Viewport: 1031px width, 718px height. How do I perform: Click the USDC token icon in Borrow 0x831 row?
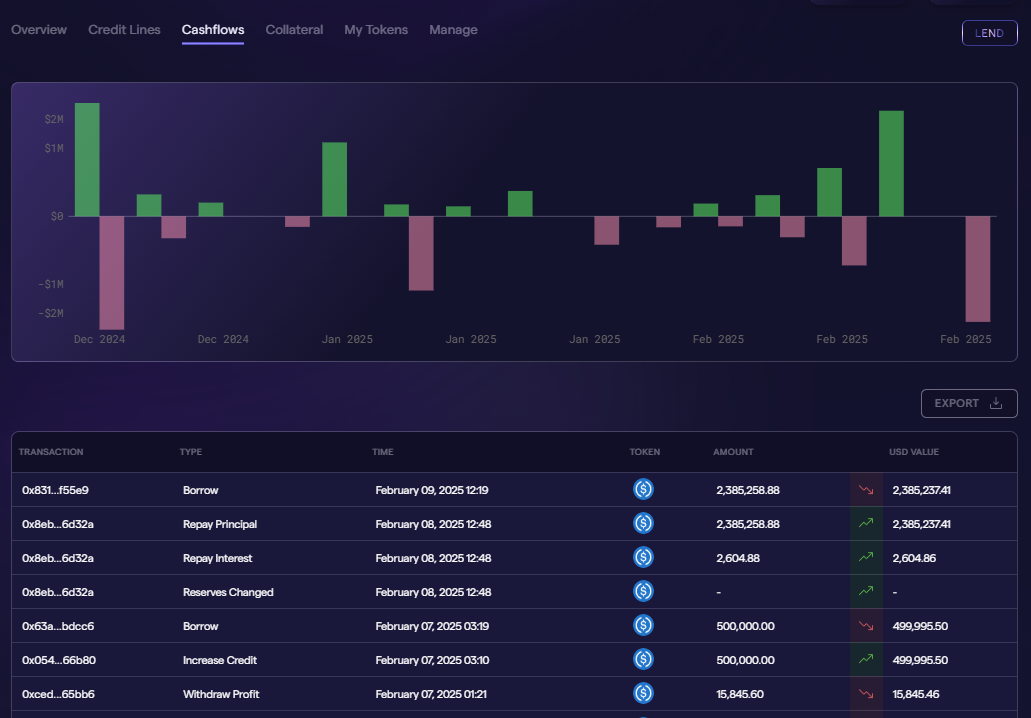(x=643, y=490)
